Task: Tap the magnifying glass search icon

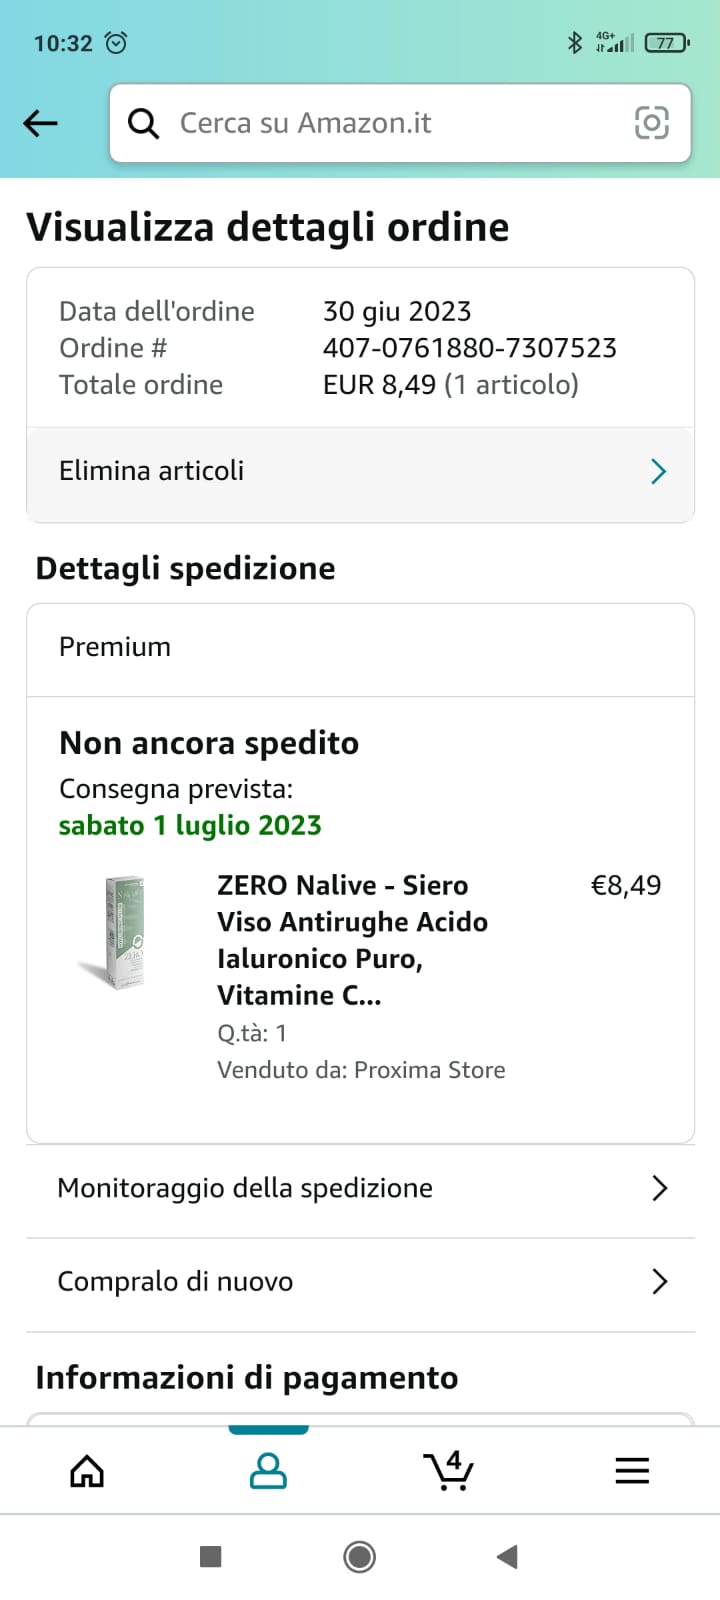Action: (x=144, y=123)
